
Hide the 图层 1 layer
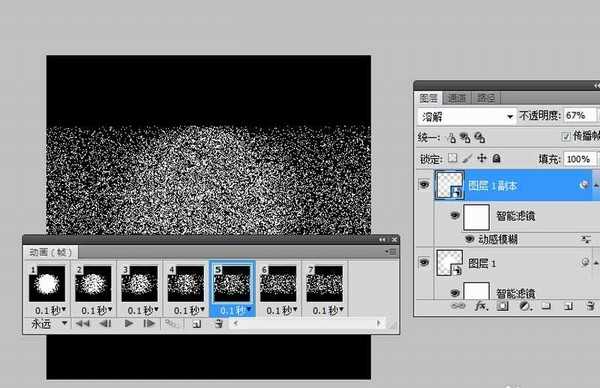[424, 262]
